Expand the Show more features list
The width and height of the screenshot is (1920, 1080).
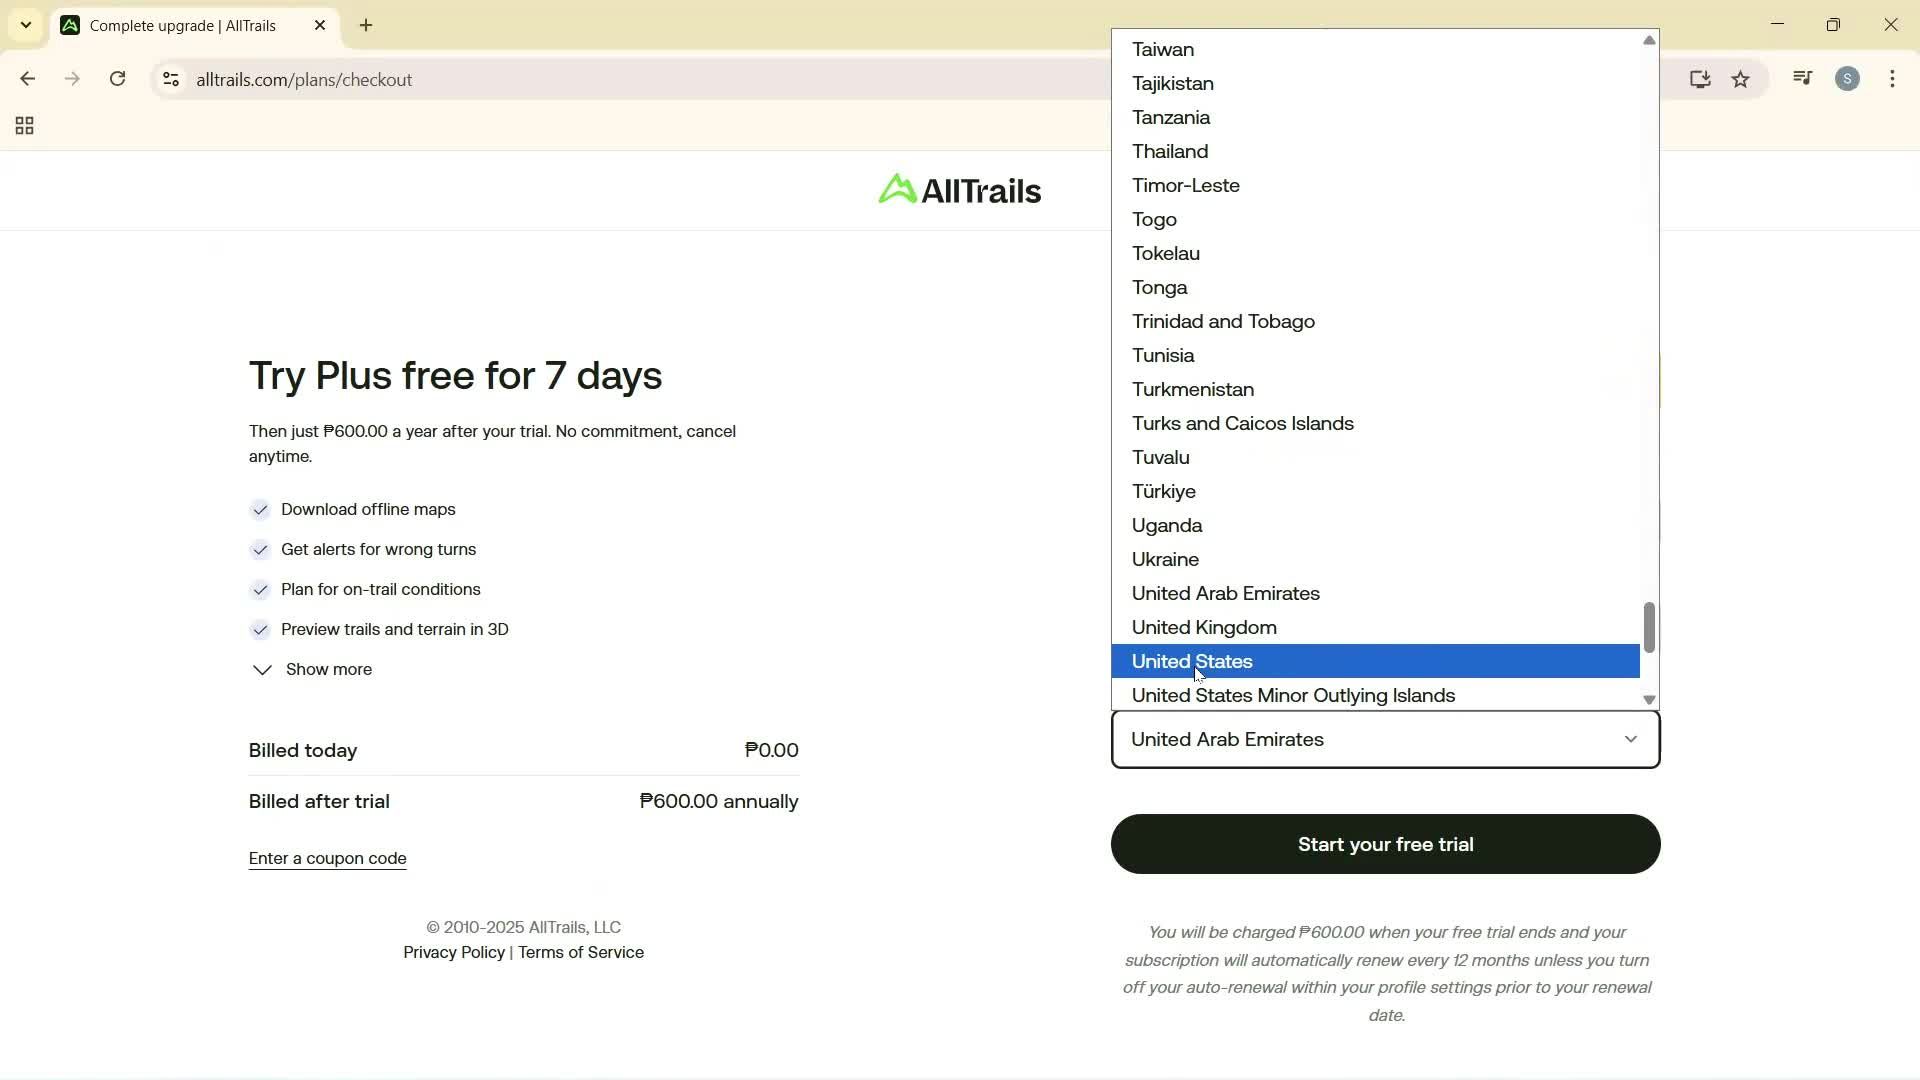tap(312, 670)
